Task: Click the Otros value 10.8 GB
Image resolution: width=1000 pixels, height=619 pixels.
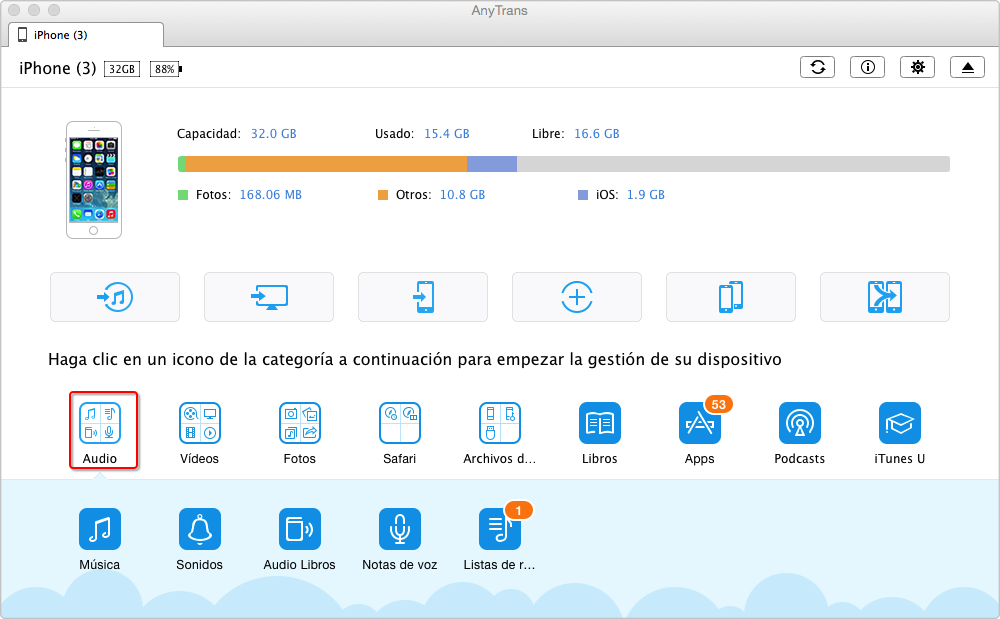Action: pos(462,195)
